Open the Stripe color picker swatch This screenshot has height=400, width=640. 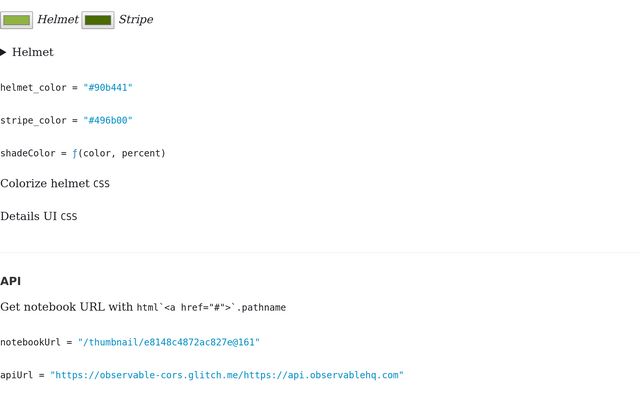click(x=98, y=20)
